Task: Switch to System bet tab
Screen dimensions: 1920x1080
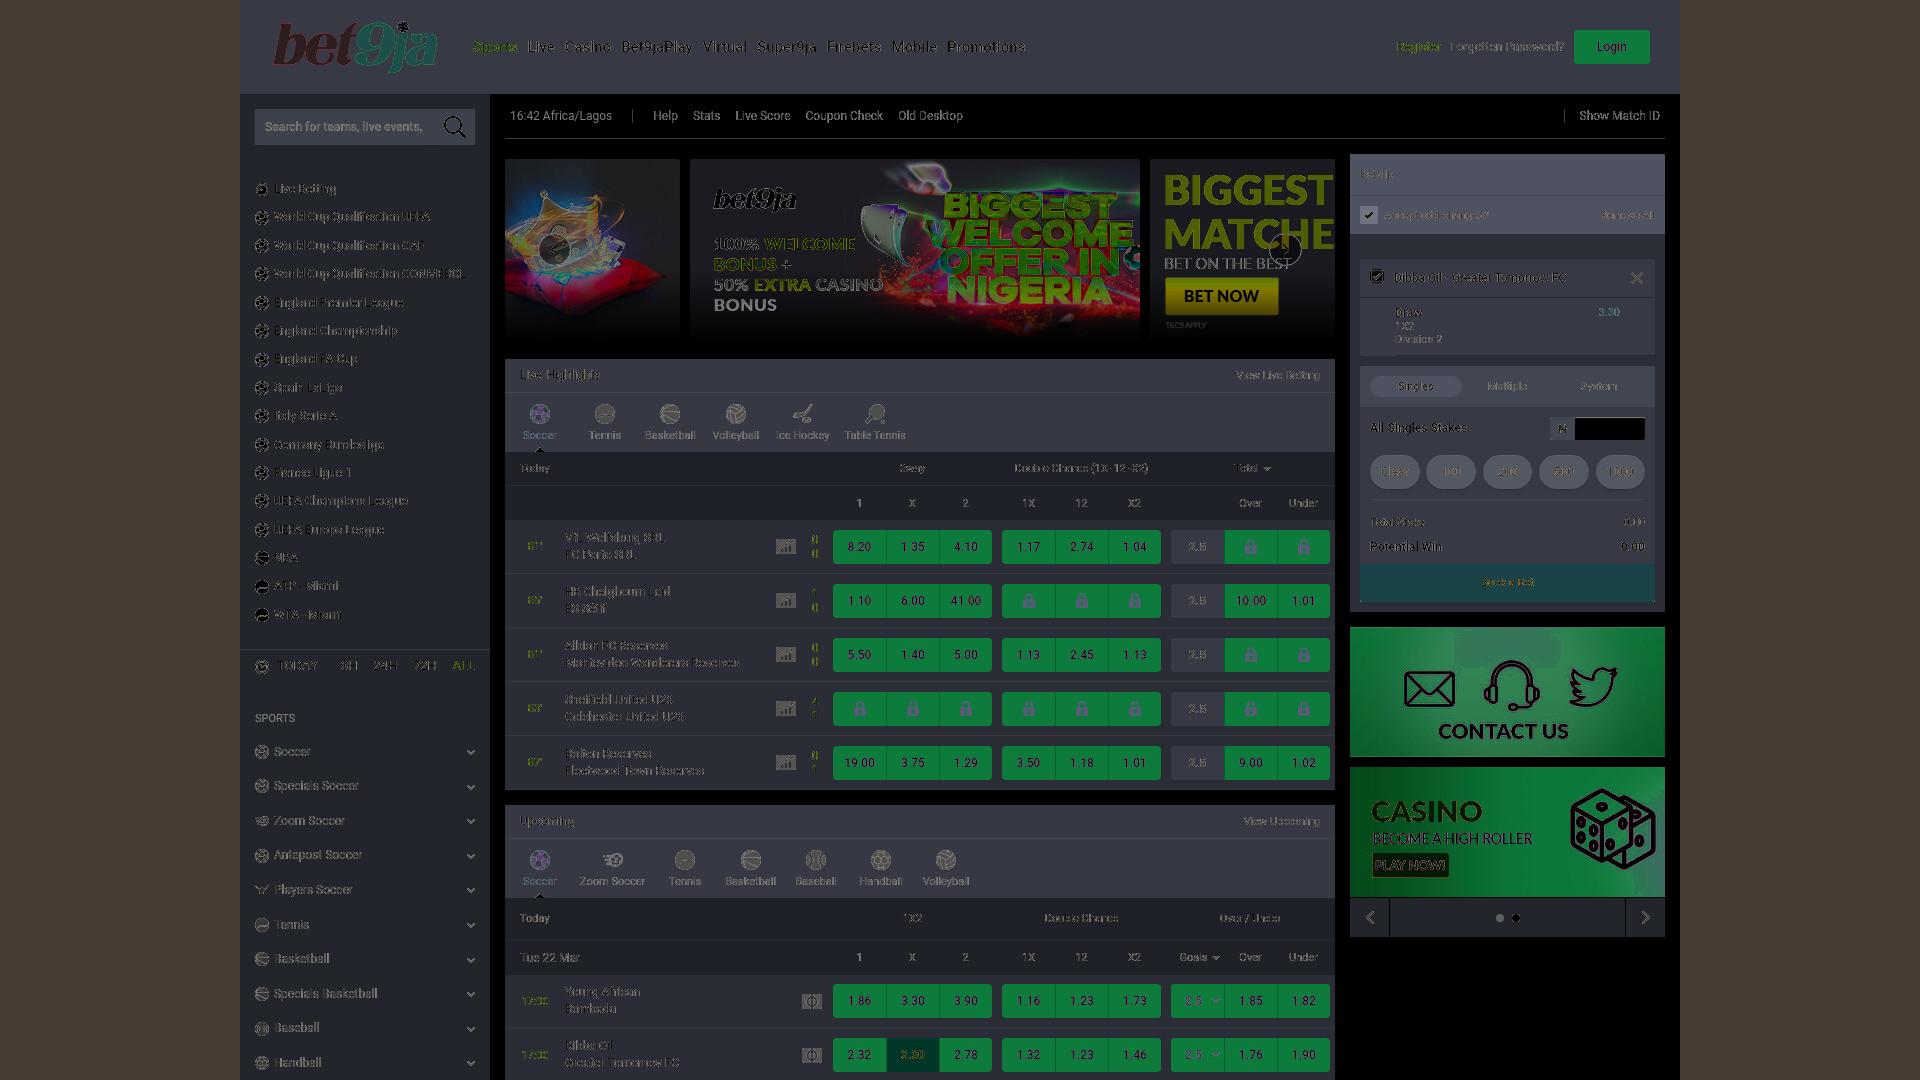Action: 1598,386
